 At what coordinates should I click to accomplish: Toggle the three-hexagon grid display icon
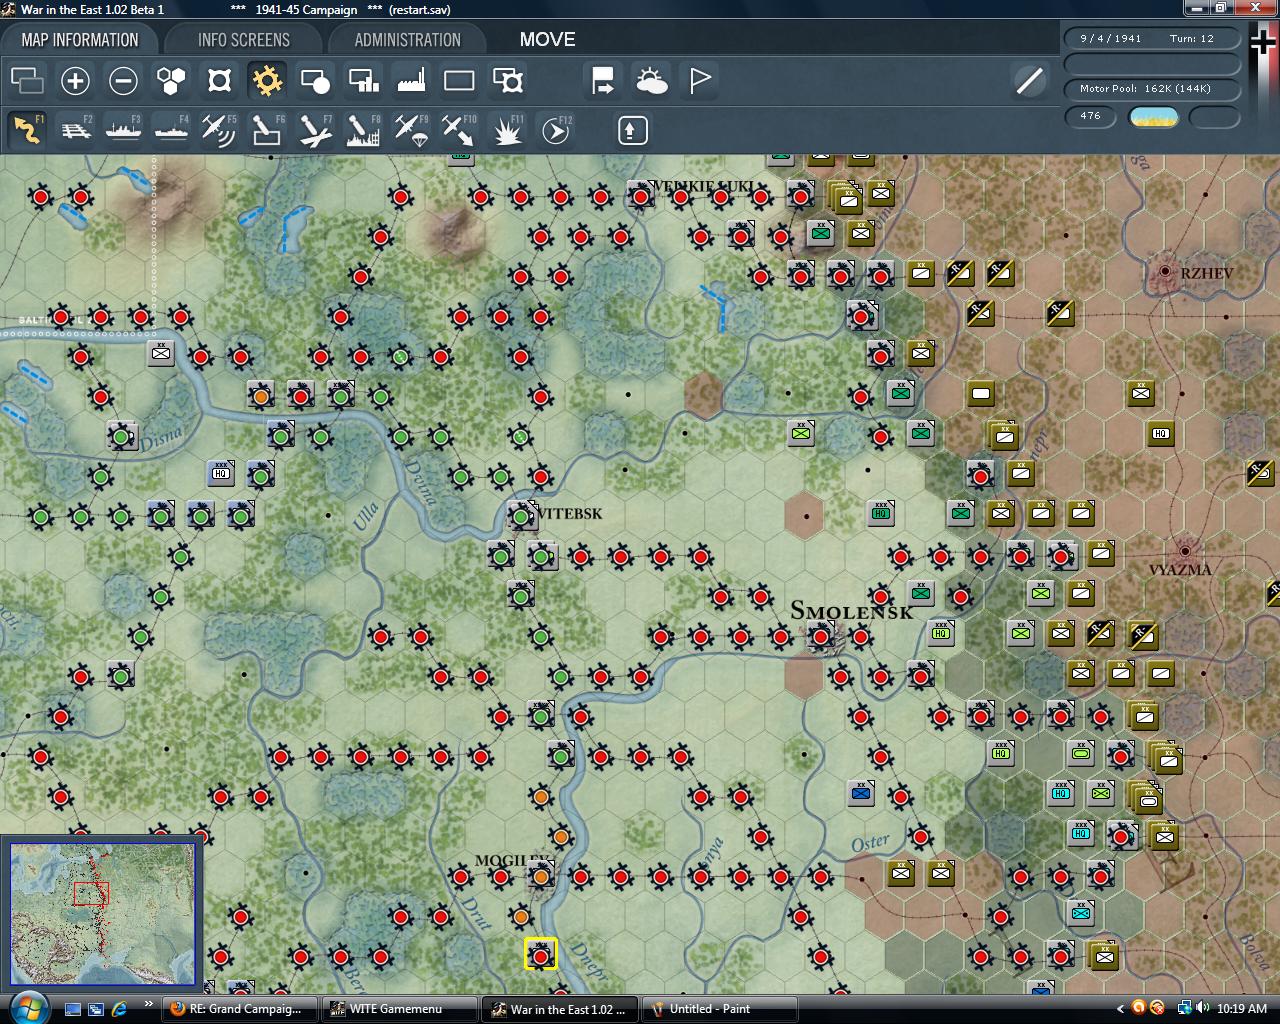(x=171, y=81)
